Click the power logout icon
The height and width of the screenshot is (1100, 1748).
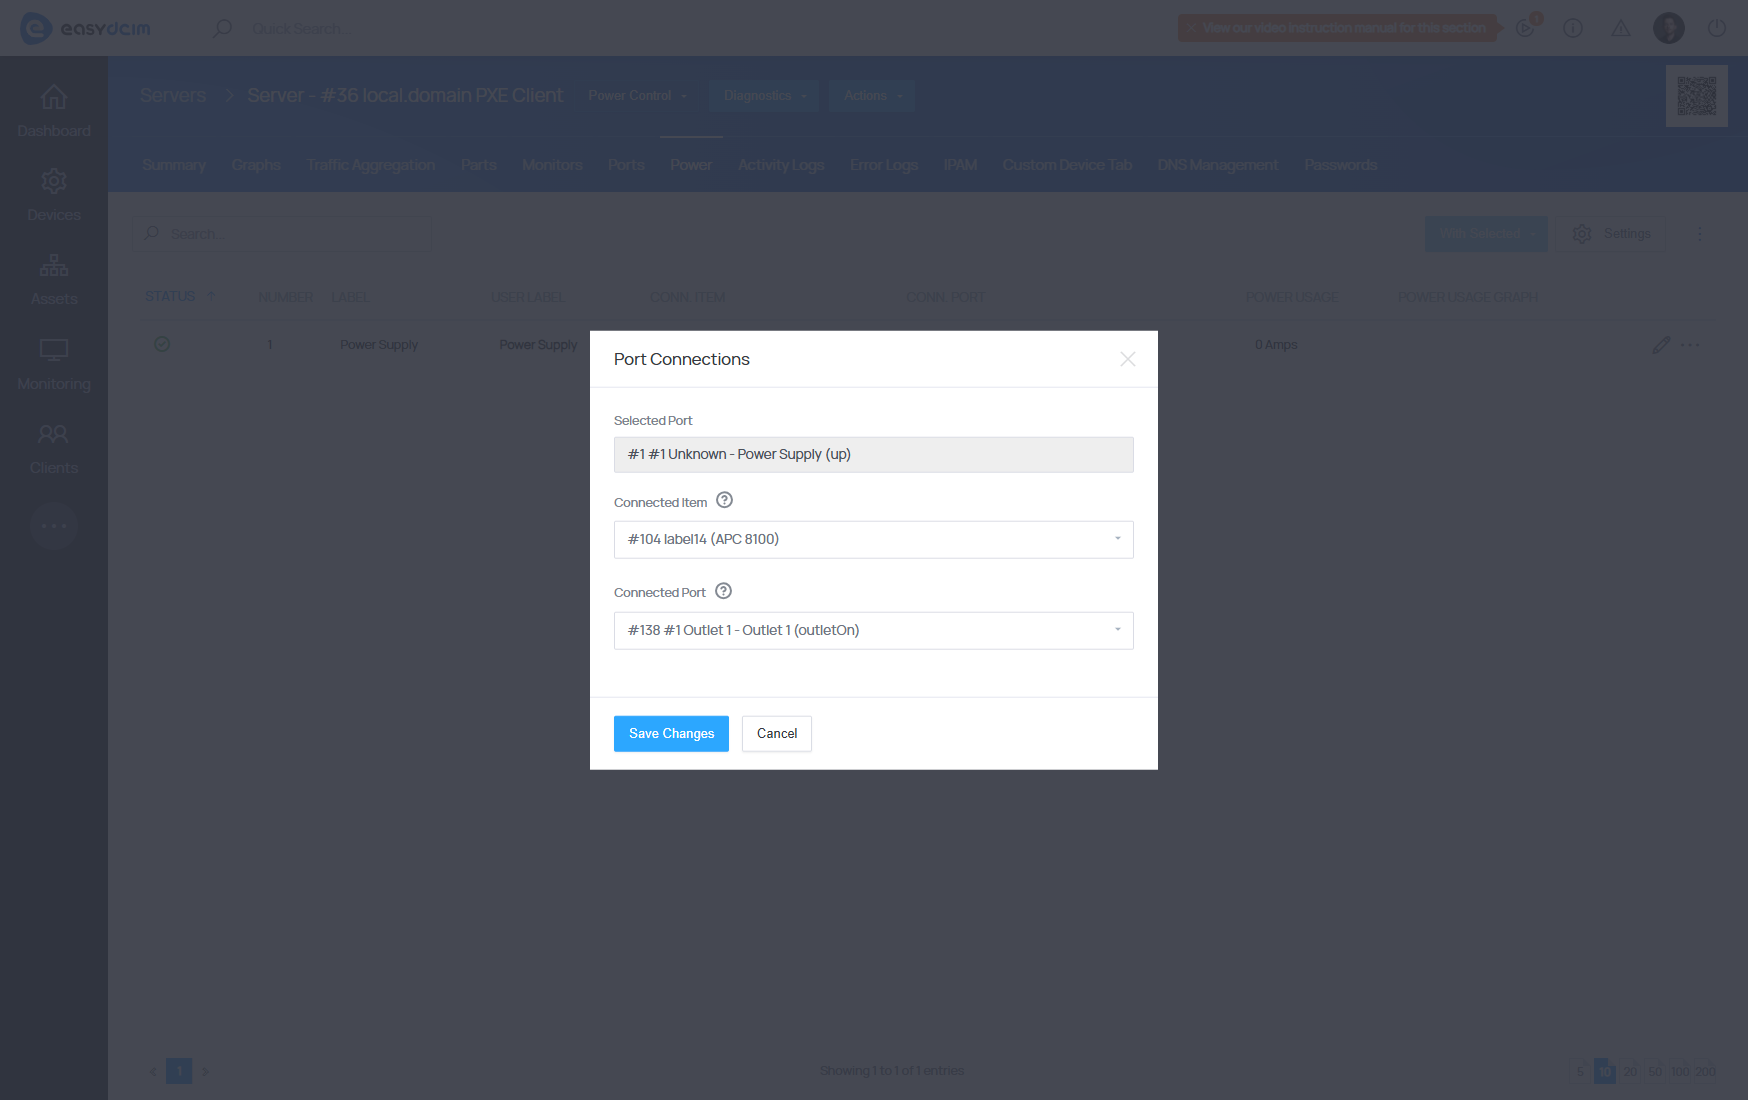point(1717,28)
